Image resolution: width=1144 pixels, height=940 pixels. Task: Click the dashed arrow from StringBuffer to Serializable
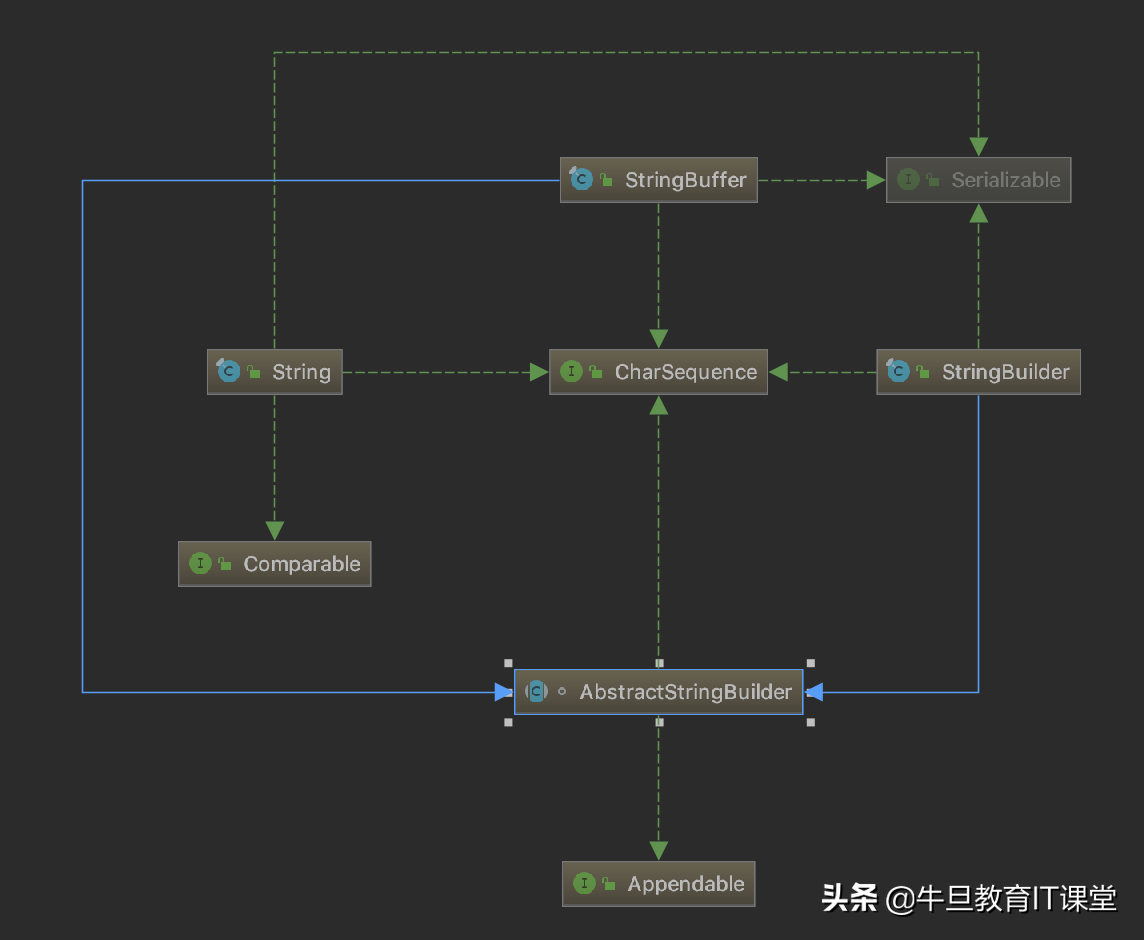point(820,179)
